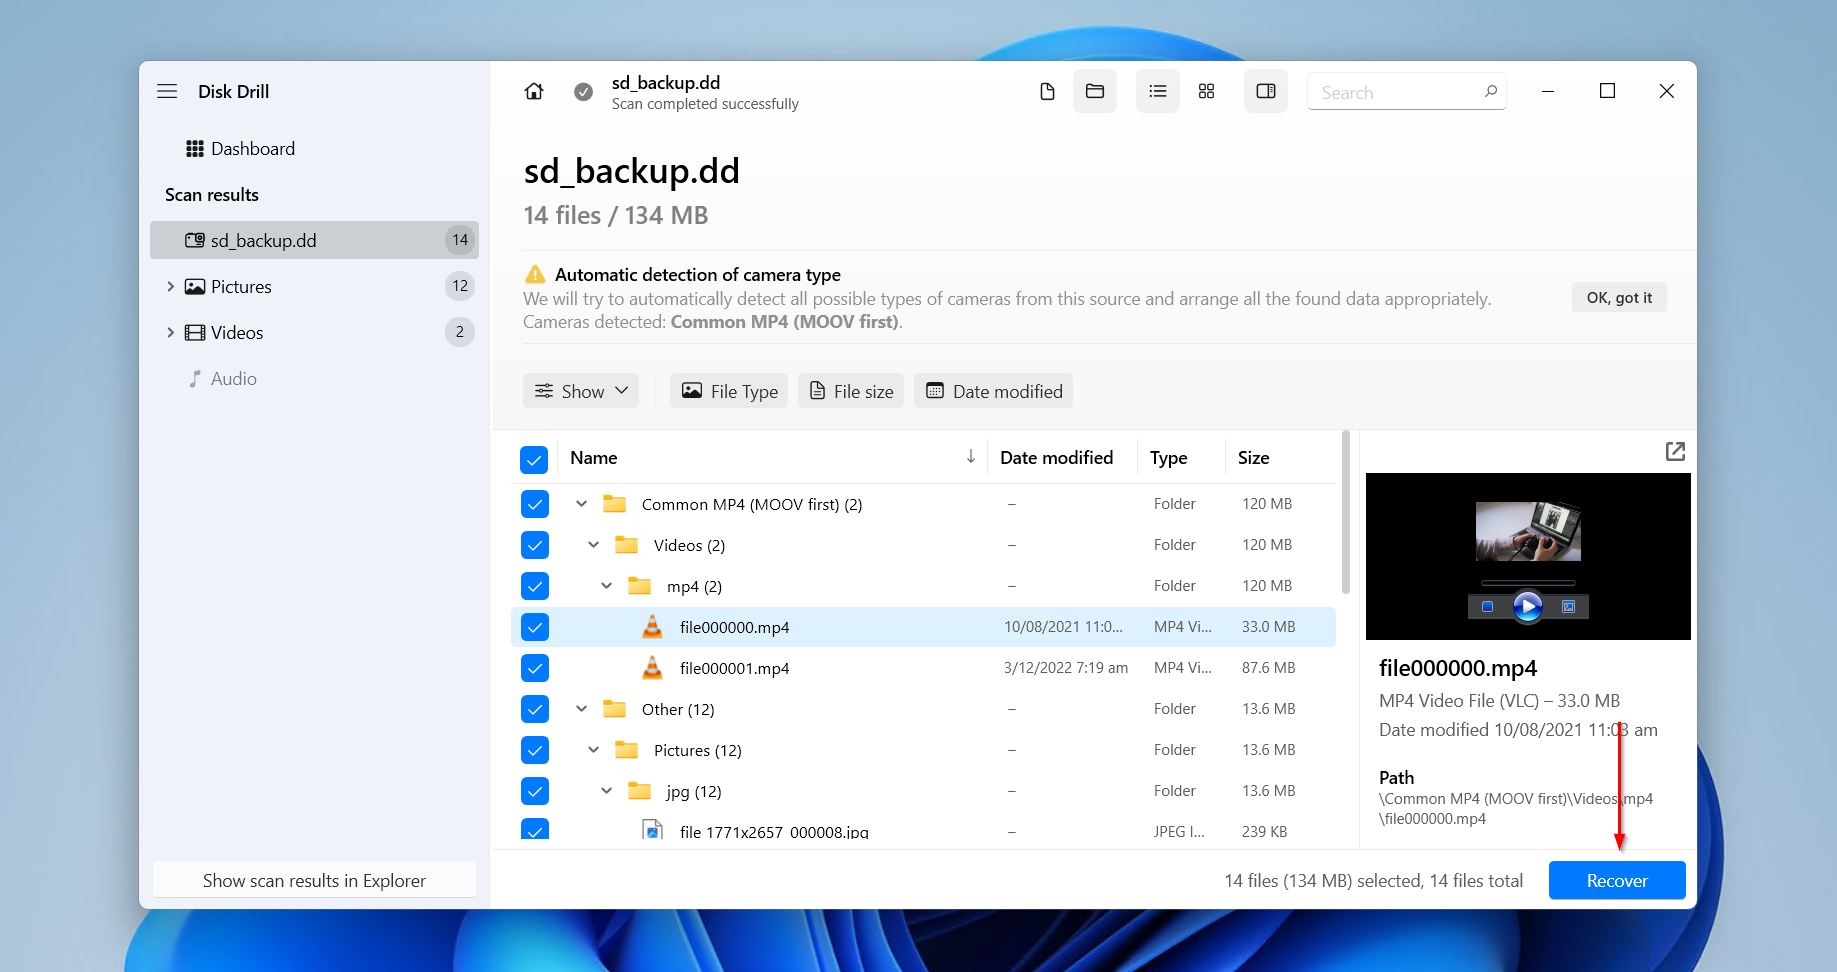
Task: Uncheck the Other (12) folder checkbox
Action: click(x=535, y=709)
